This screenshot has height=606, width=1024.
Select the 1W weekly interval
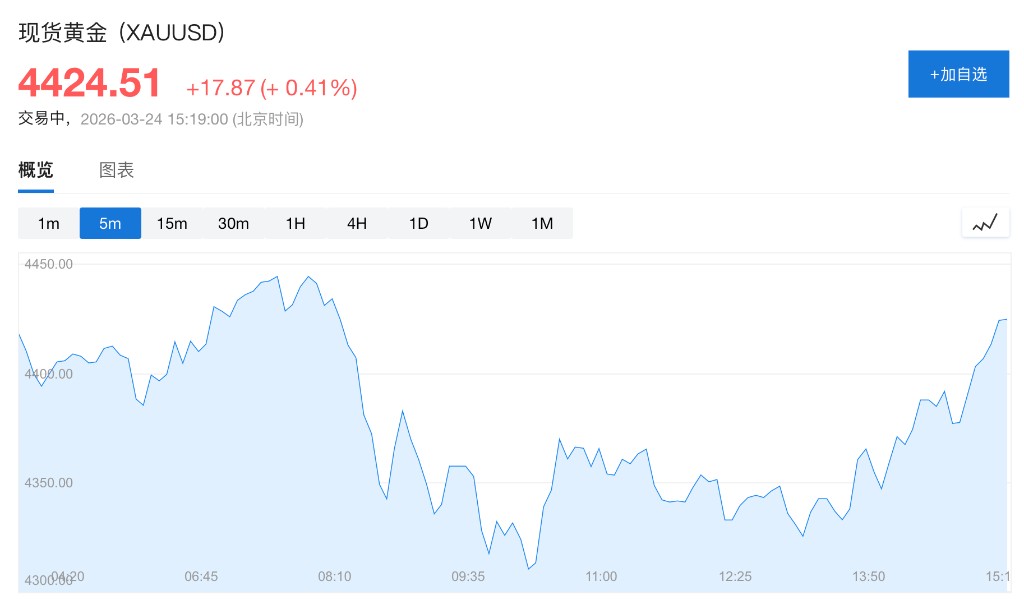480,223
